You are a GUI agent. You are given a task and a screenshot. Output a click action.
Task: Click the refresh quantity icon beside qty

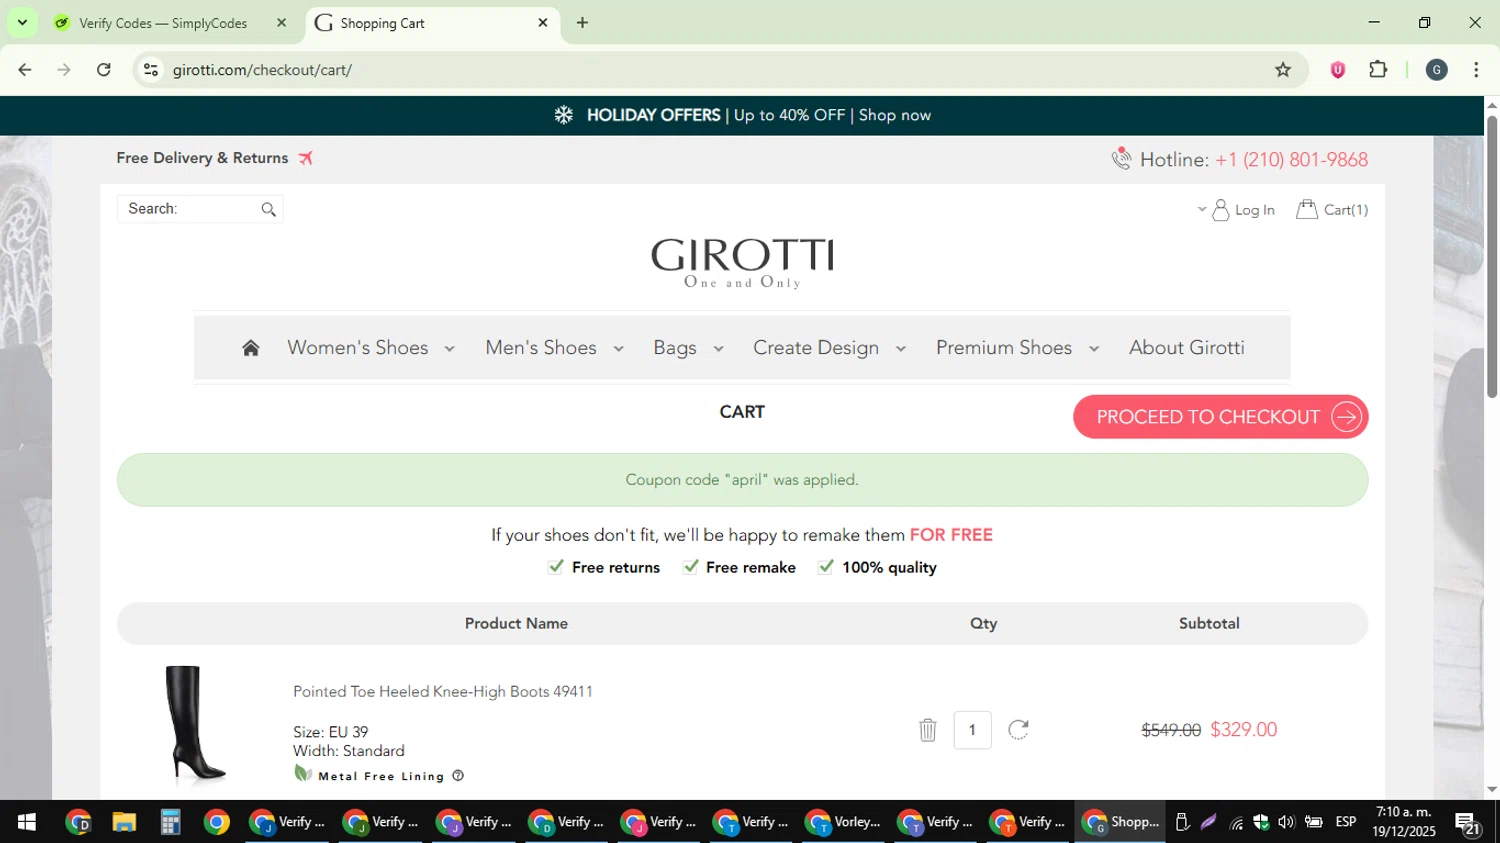pos(1018,730)
